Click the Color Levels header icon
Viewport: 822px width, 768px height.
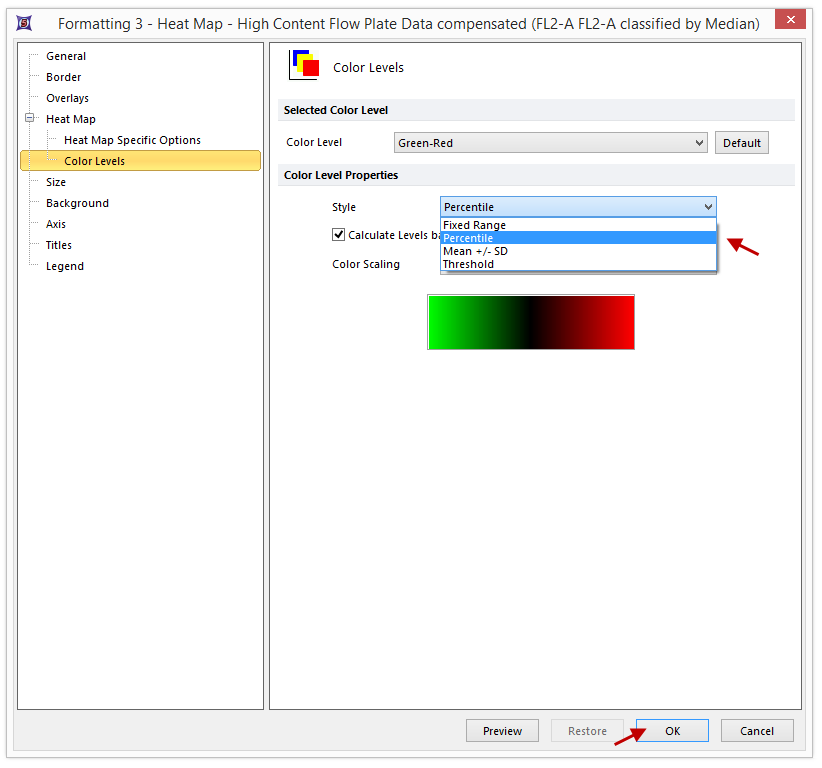pyautogui.click(x=304, y=65)
